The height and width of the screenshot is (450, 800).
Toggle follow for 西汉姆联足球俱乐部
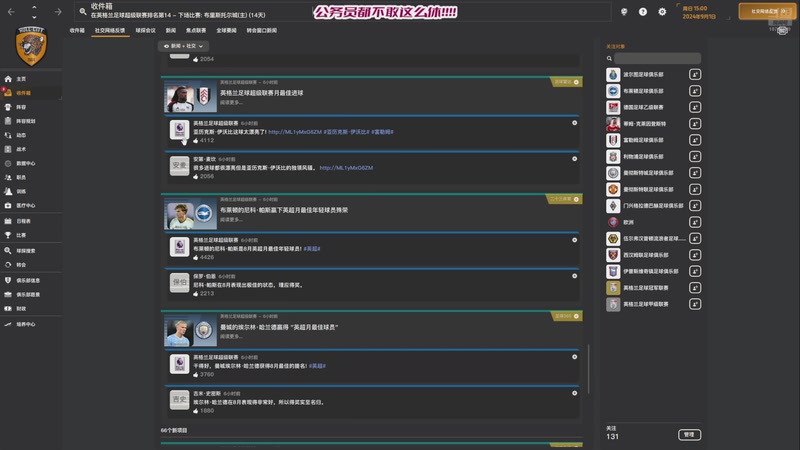pos(694,255)
